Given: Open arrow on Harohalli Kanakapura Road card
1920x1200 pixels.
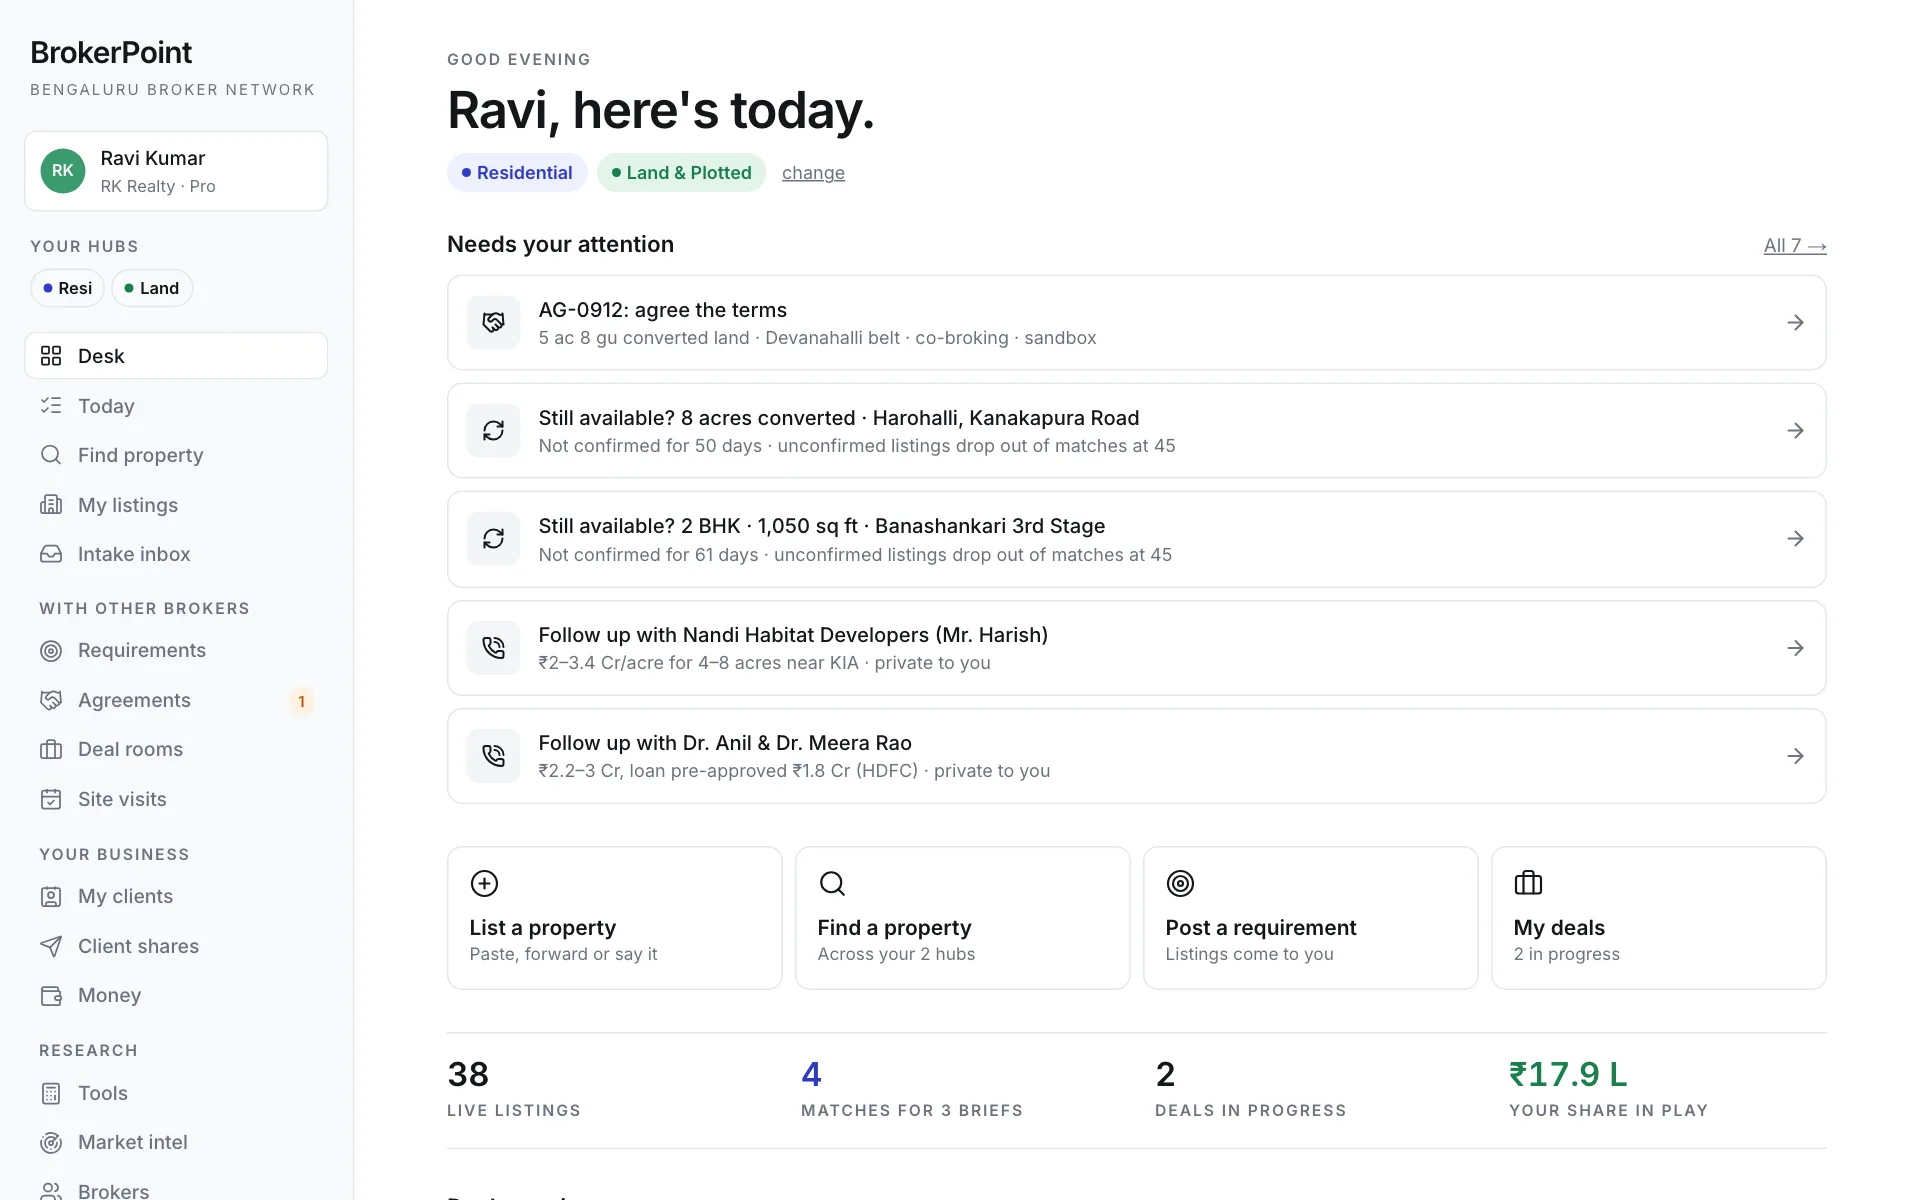Looking at the screenshot, I should coord(1795,431).
